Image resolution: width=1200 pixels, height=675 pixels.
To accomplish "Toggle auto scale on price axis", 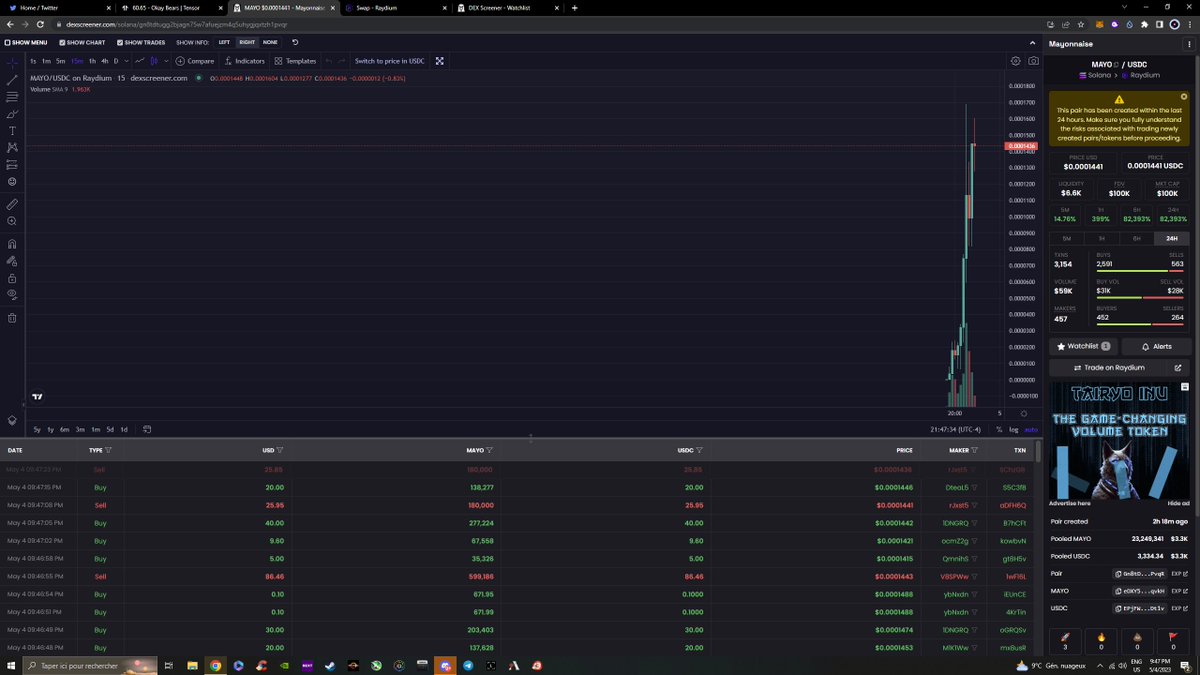I will tap(1031, 429).
